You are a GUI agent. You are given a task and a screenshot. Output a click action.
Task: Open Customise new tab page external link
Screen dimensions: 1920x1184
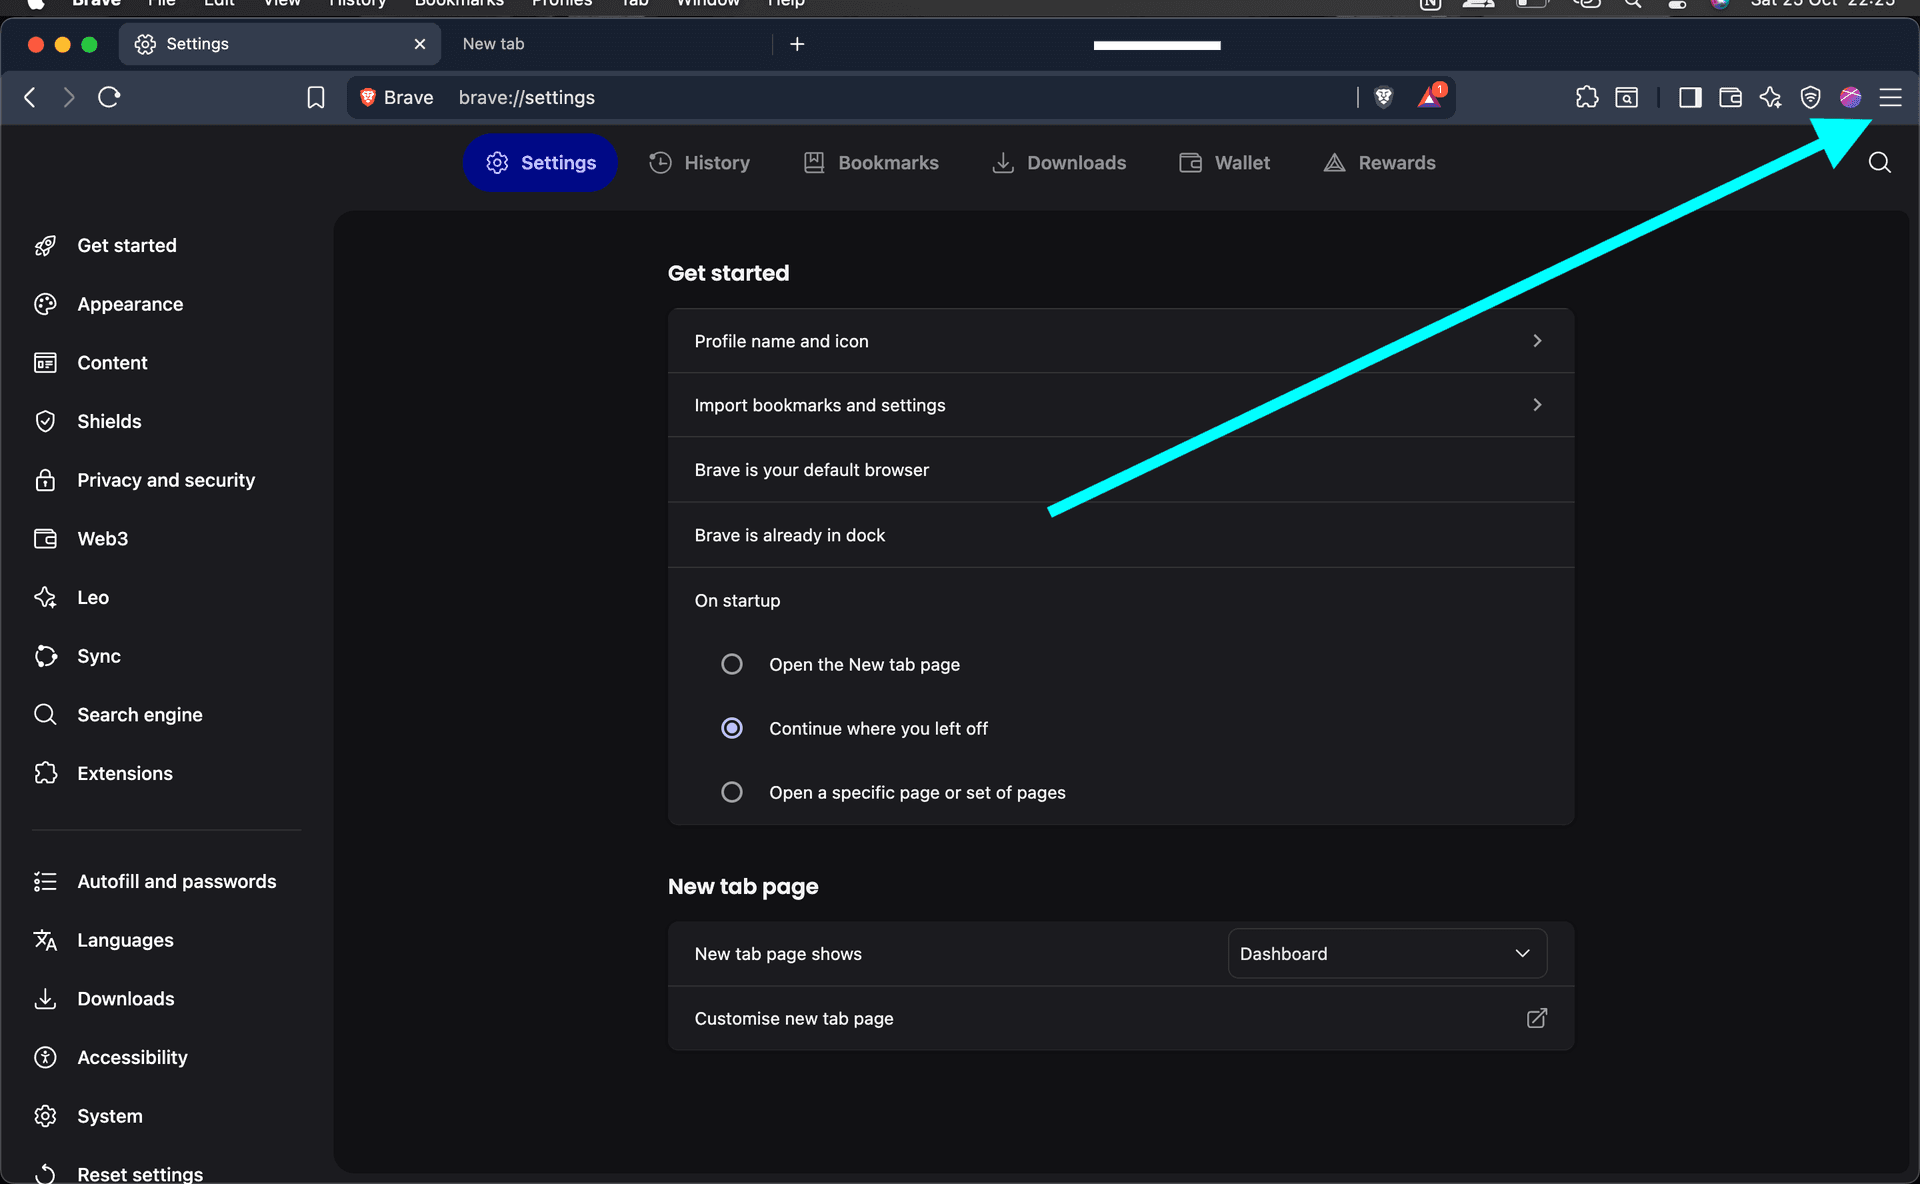[x=1537, y=1018]
